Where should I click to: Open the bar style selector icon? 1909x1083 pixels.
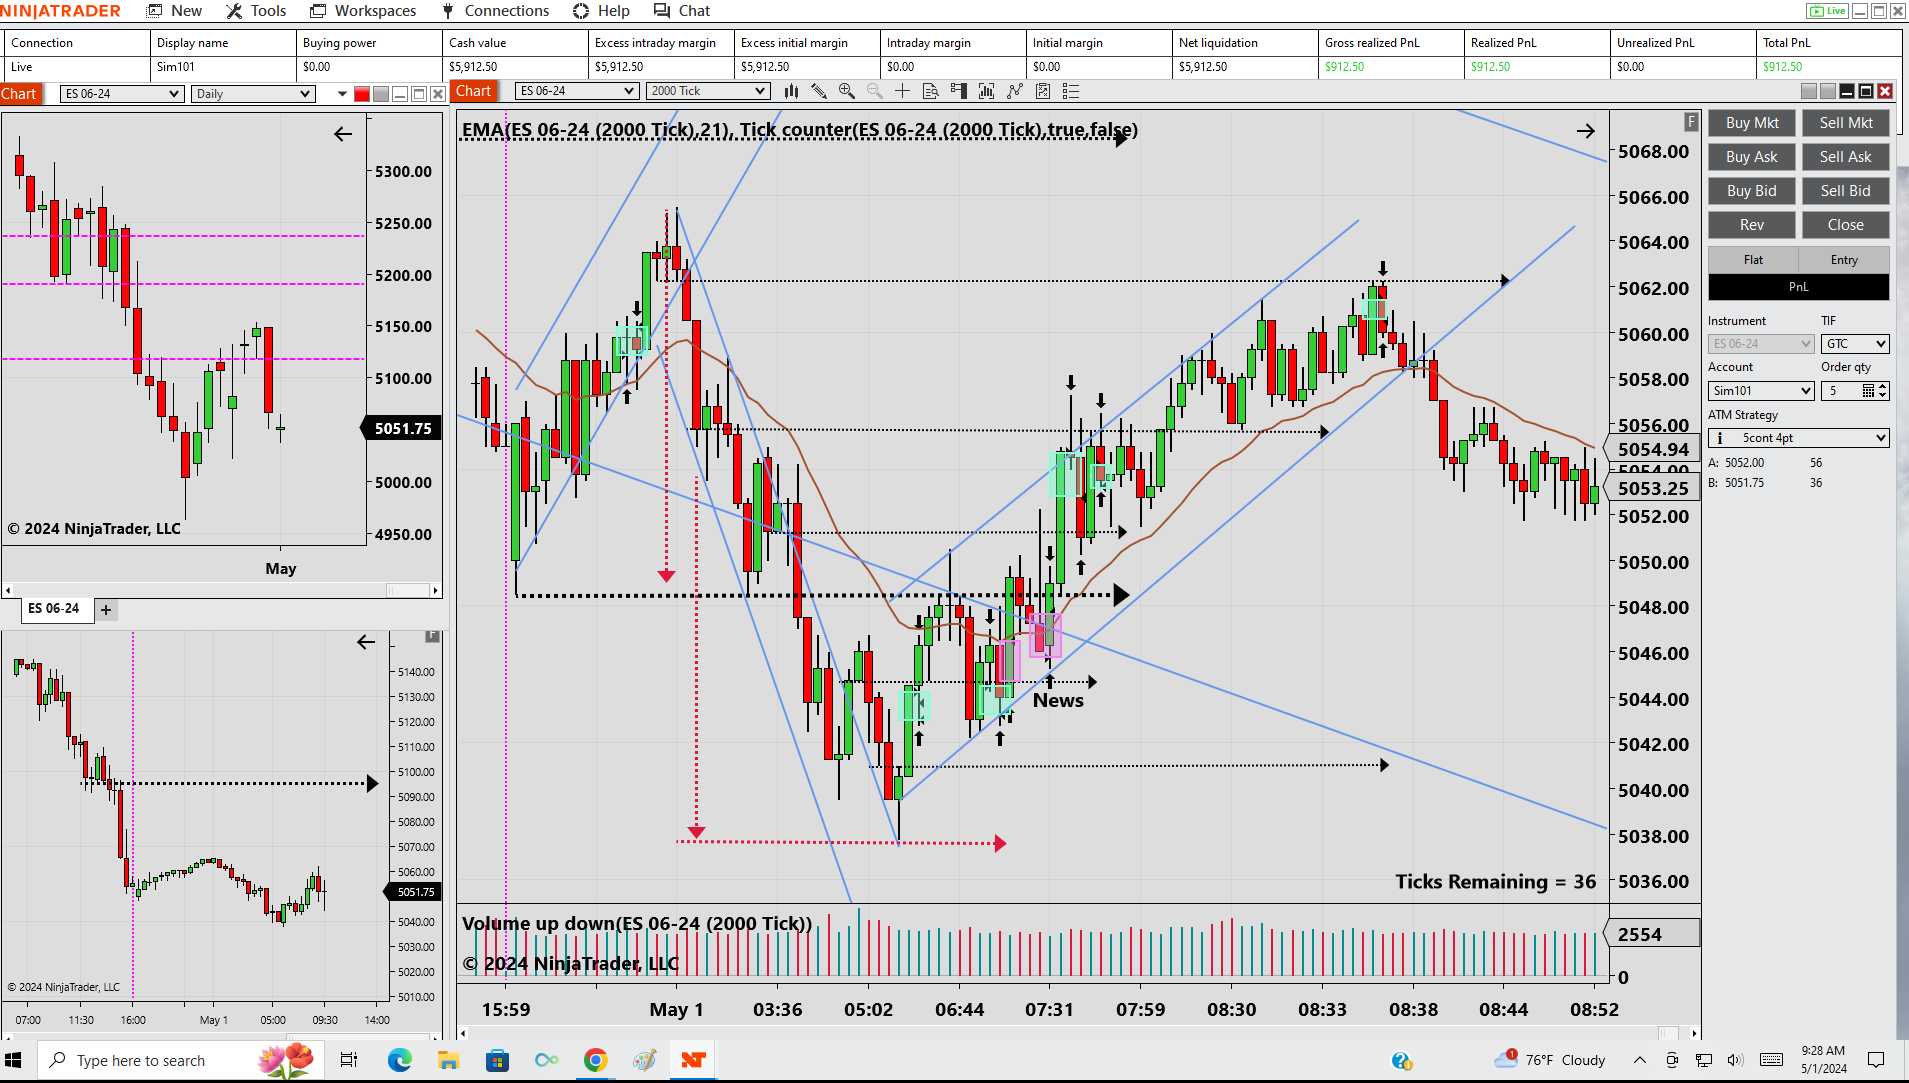[x=791, y=91]
